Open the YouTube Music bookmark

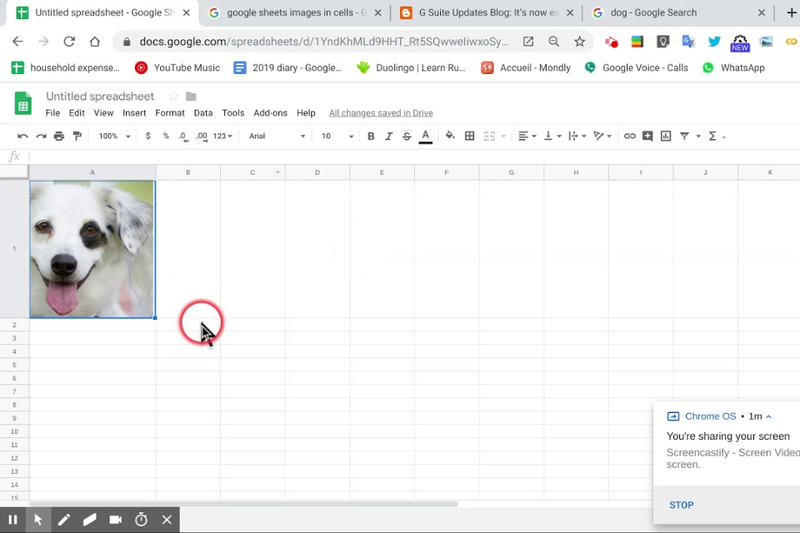(x=177, y=67)
